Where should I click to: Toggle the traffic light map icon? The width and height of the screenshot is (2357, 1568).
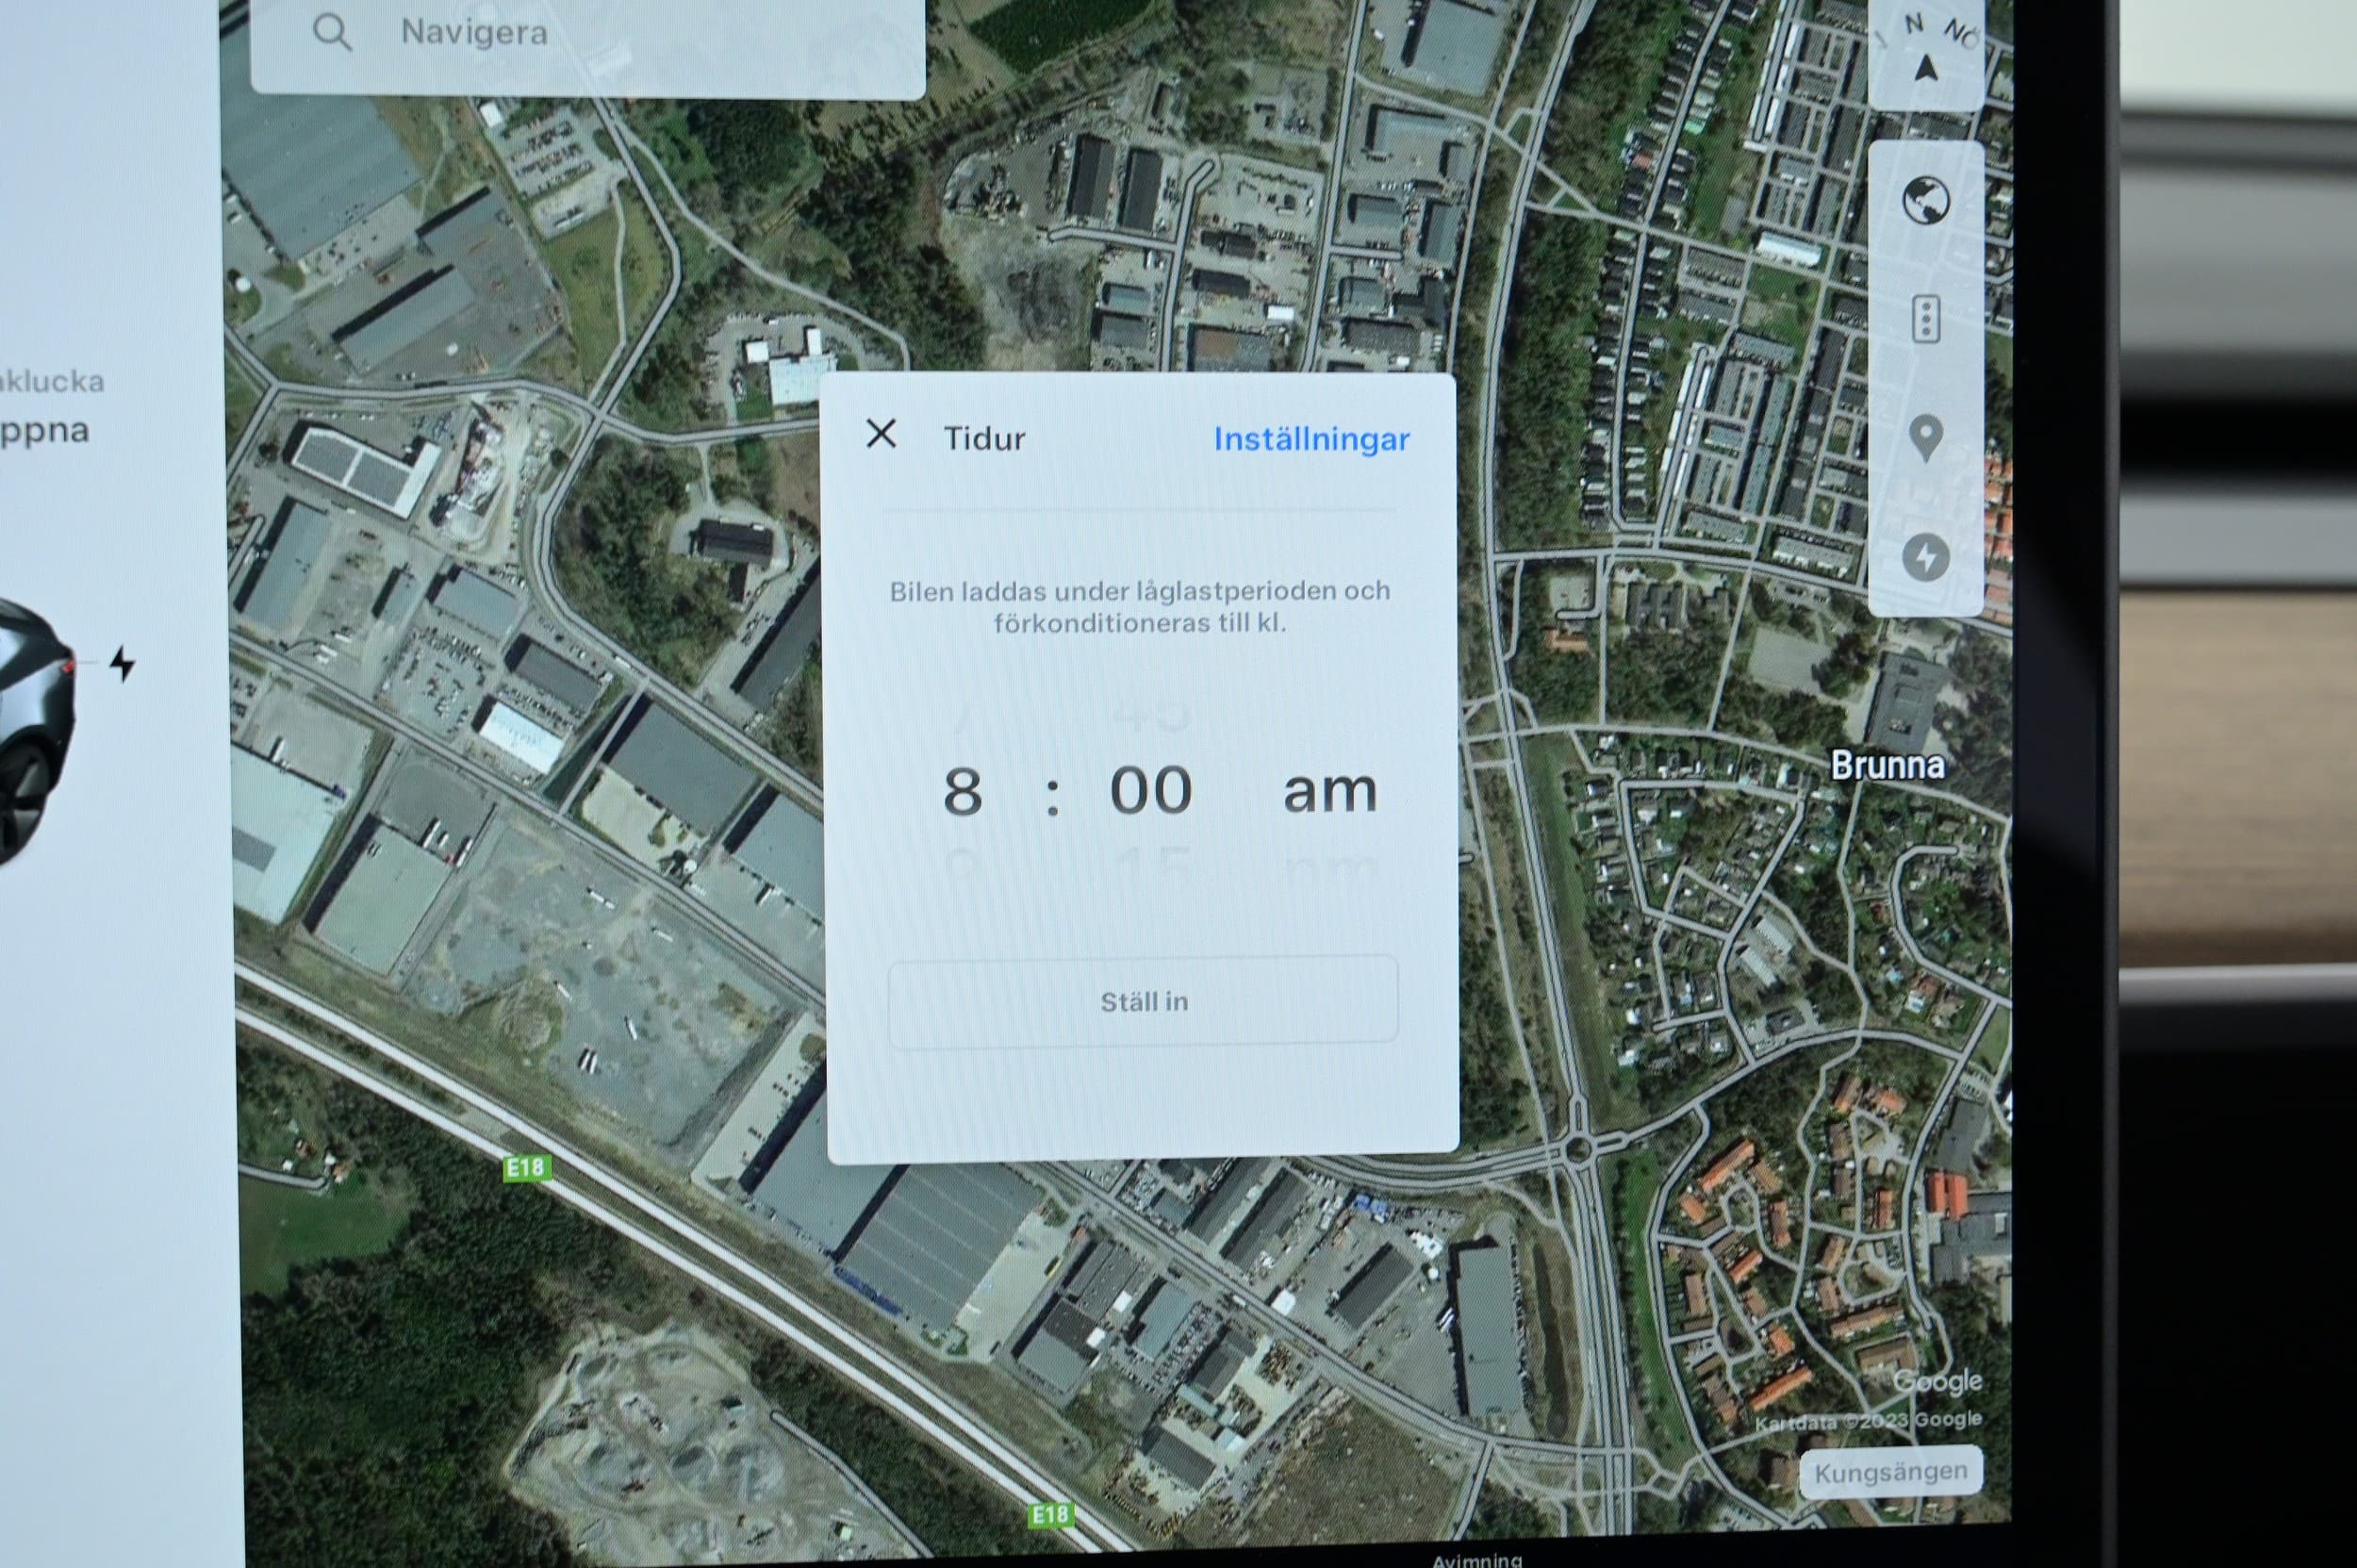(x=1926, y=320)
